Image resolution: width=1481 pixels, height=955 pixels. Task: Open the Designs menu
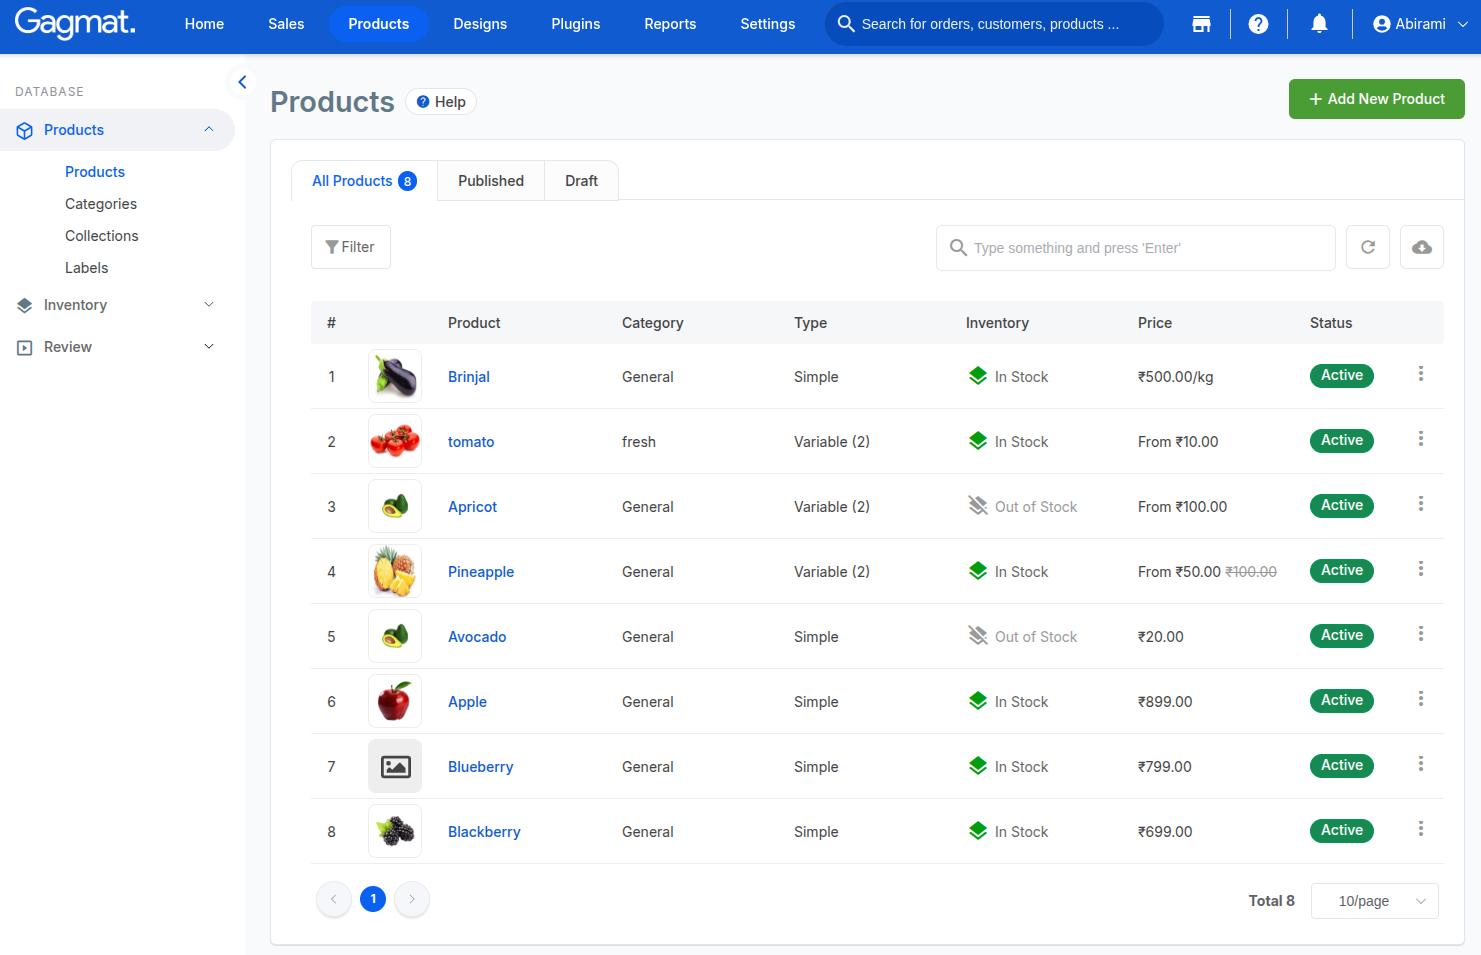coord(480,24)
